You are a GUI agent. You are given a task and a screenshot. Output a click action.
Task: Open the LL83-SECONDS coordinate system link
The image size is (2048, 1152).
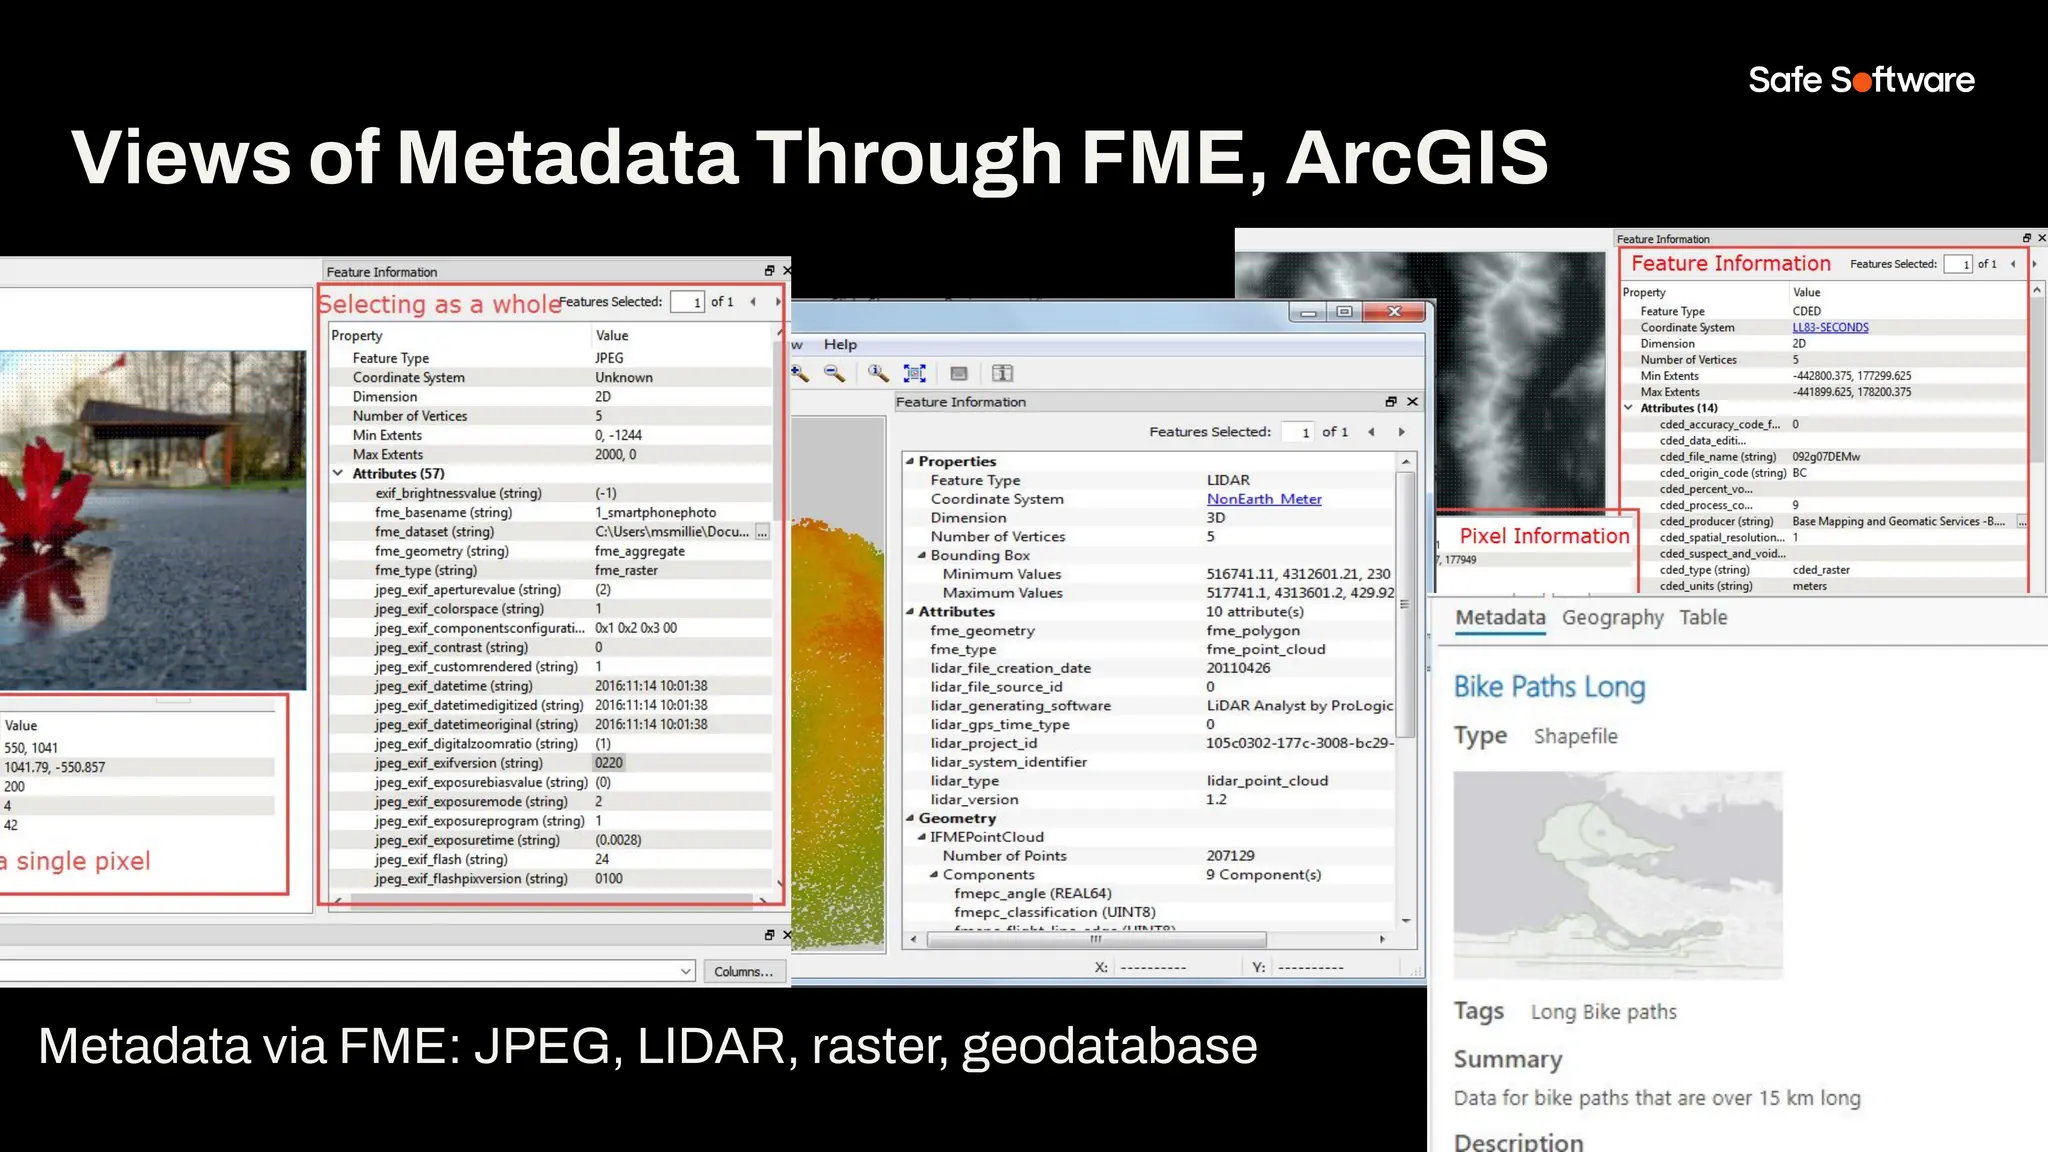click(1830, 328)
